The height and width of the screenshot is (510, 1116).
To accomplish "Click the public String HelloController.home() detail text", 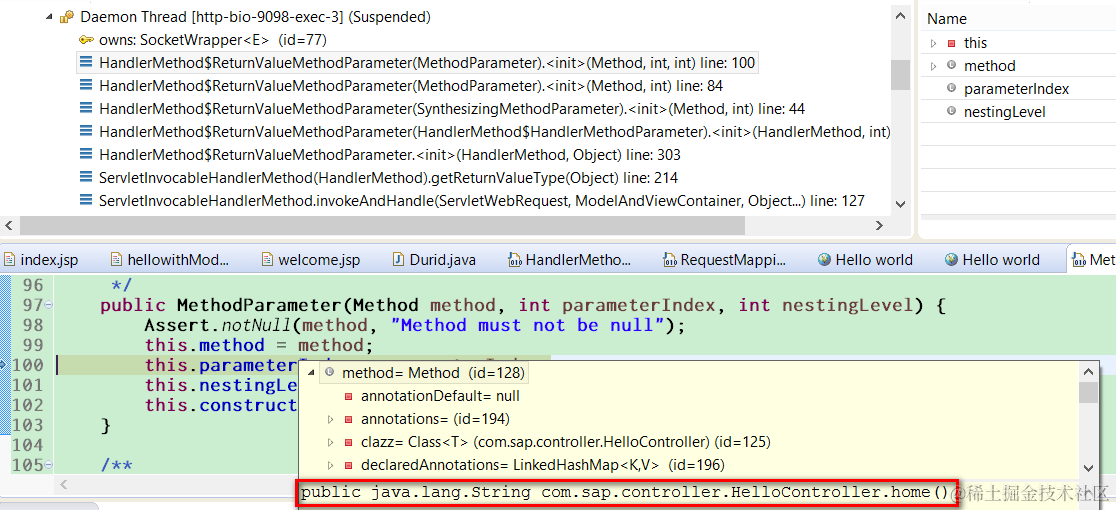I will [x=625, y=492].
